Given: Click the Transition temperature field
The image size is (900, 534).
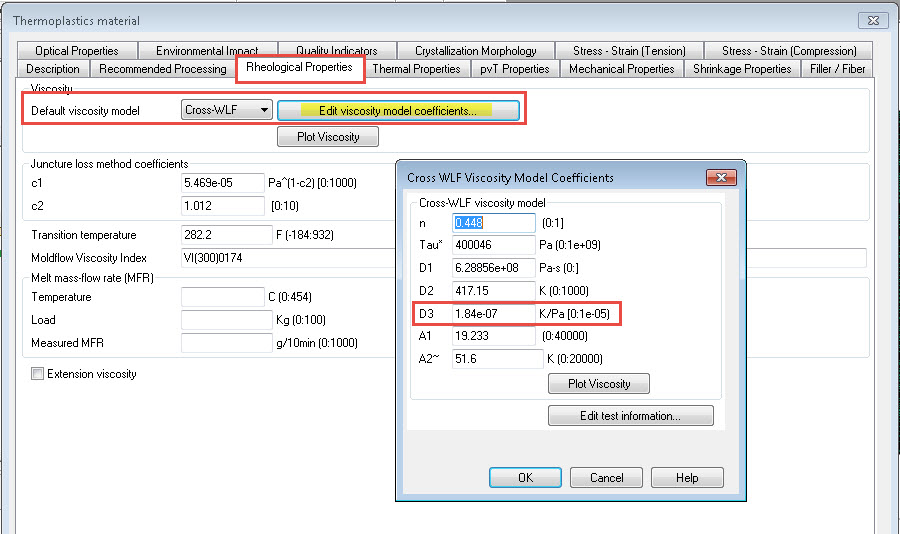Looking at the screenshot, I should [x=227, y=235].
